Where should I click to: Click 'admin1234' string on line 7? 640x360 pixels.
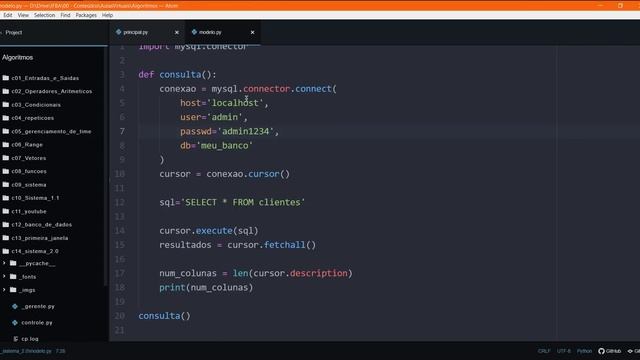pos(245,131)
